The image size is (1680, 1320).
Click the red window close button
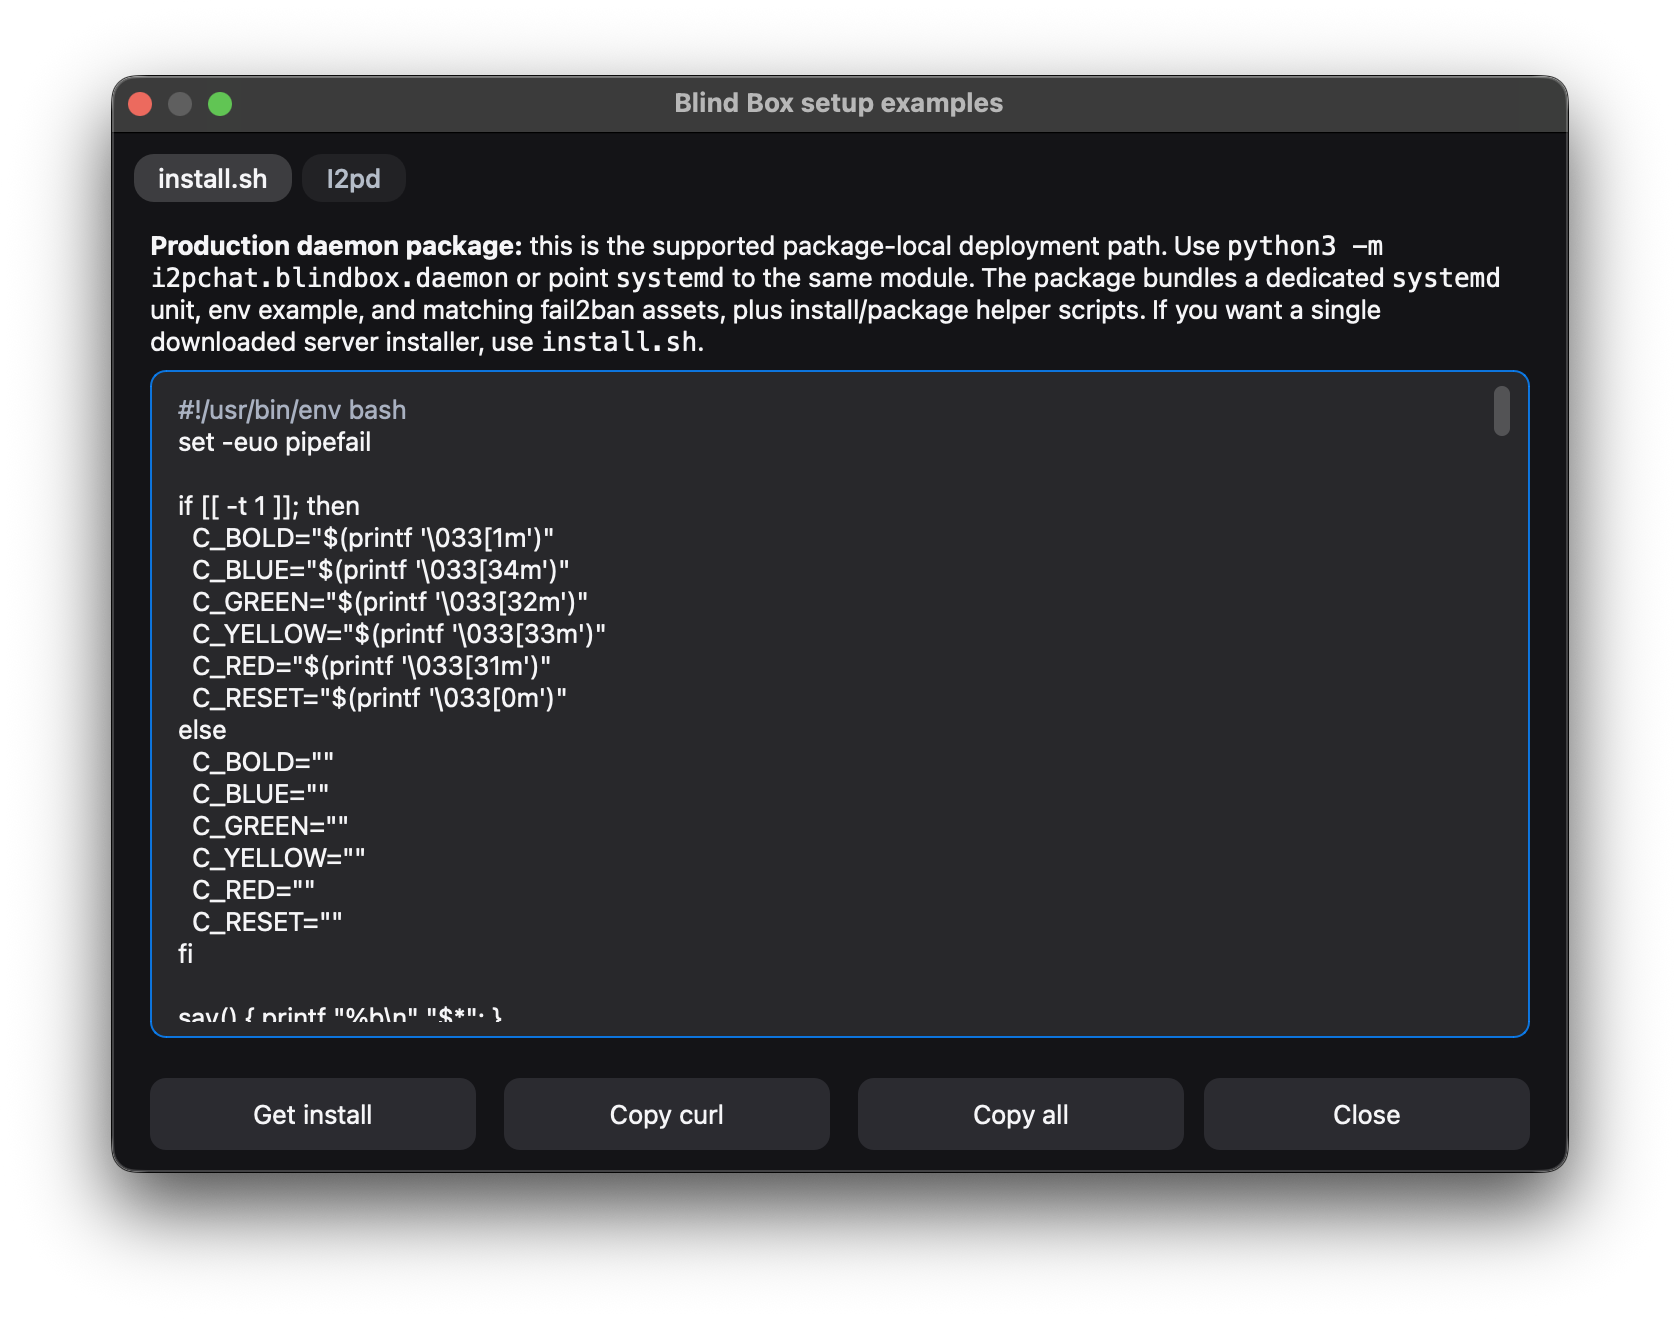tap(140, 104)
